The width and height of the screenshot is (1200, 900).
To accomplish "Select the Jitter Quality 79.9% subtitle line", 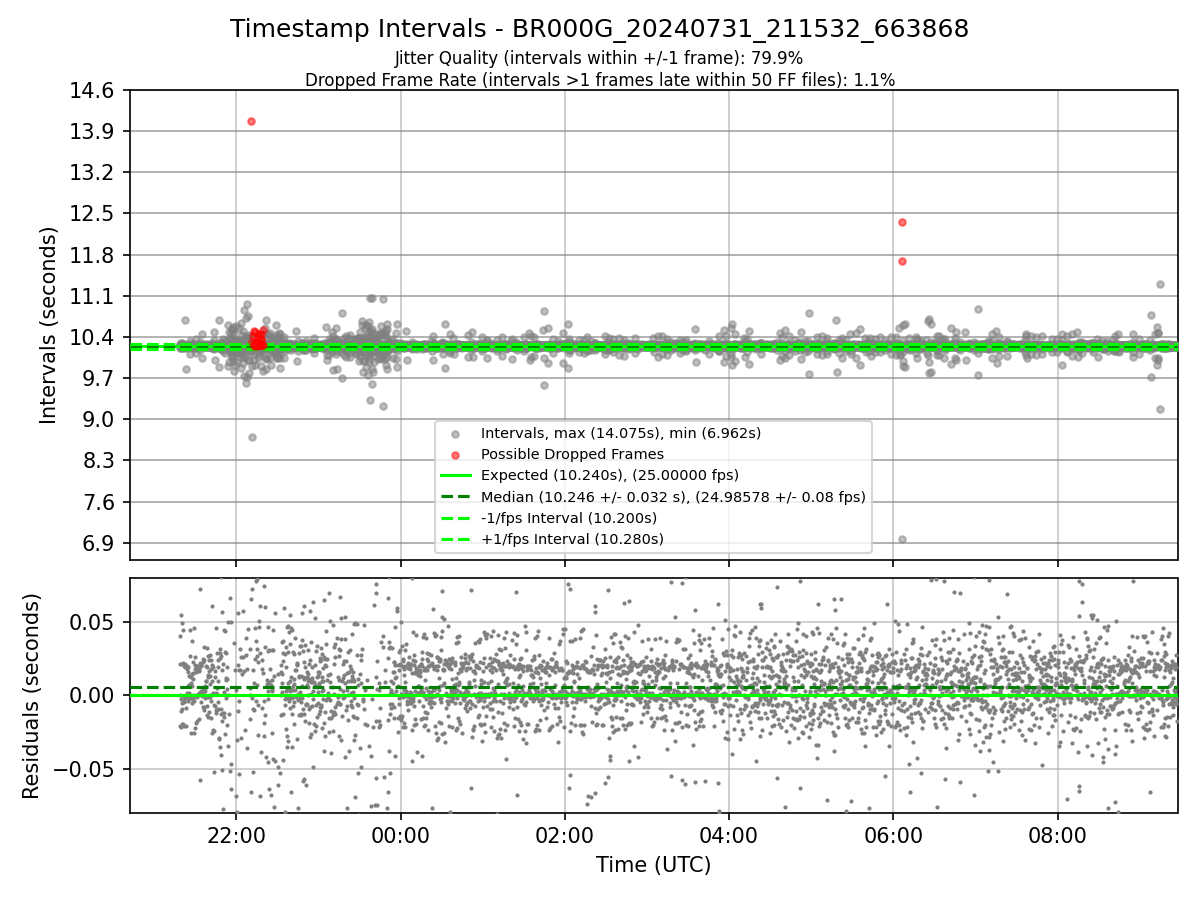I will pyautogui.click(x=599, y=58).
